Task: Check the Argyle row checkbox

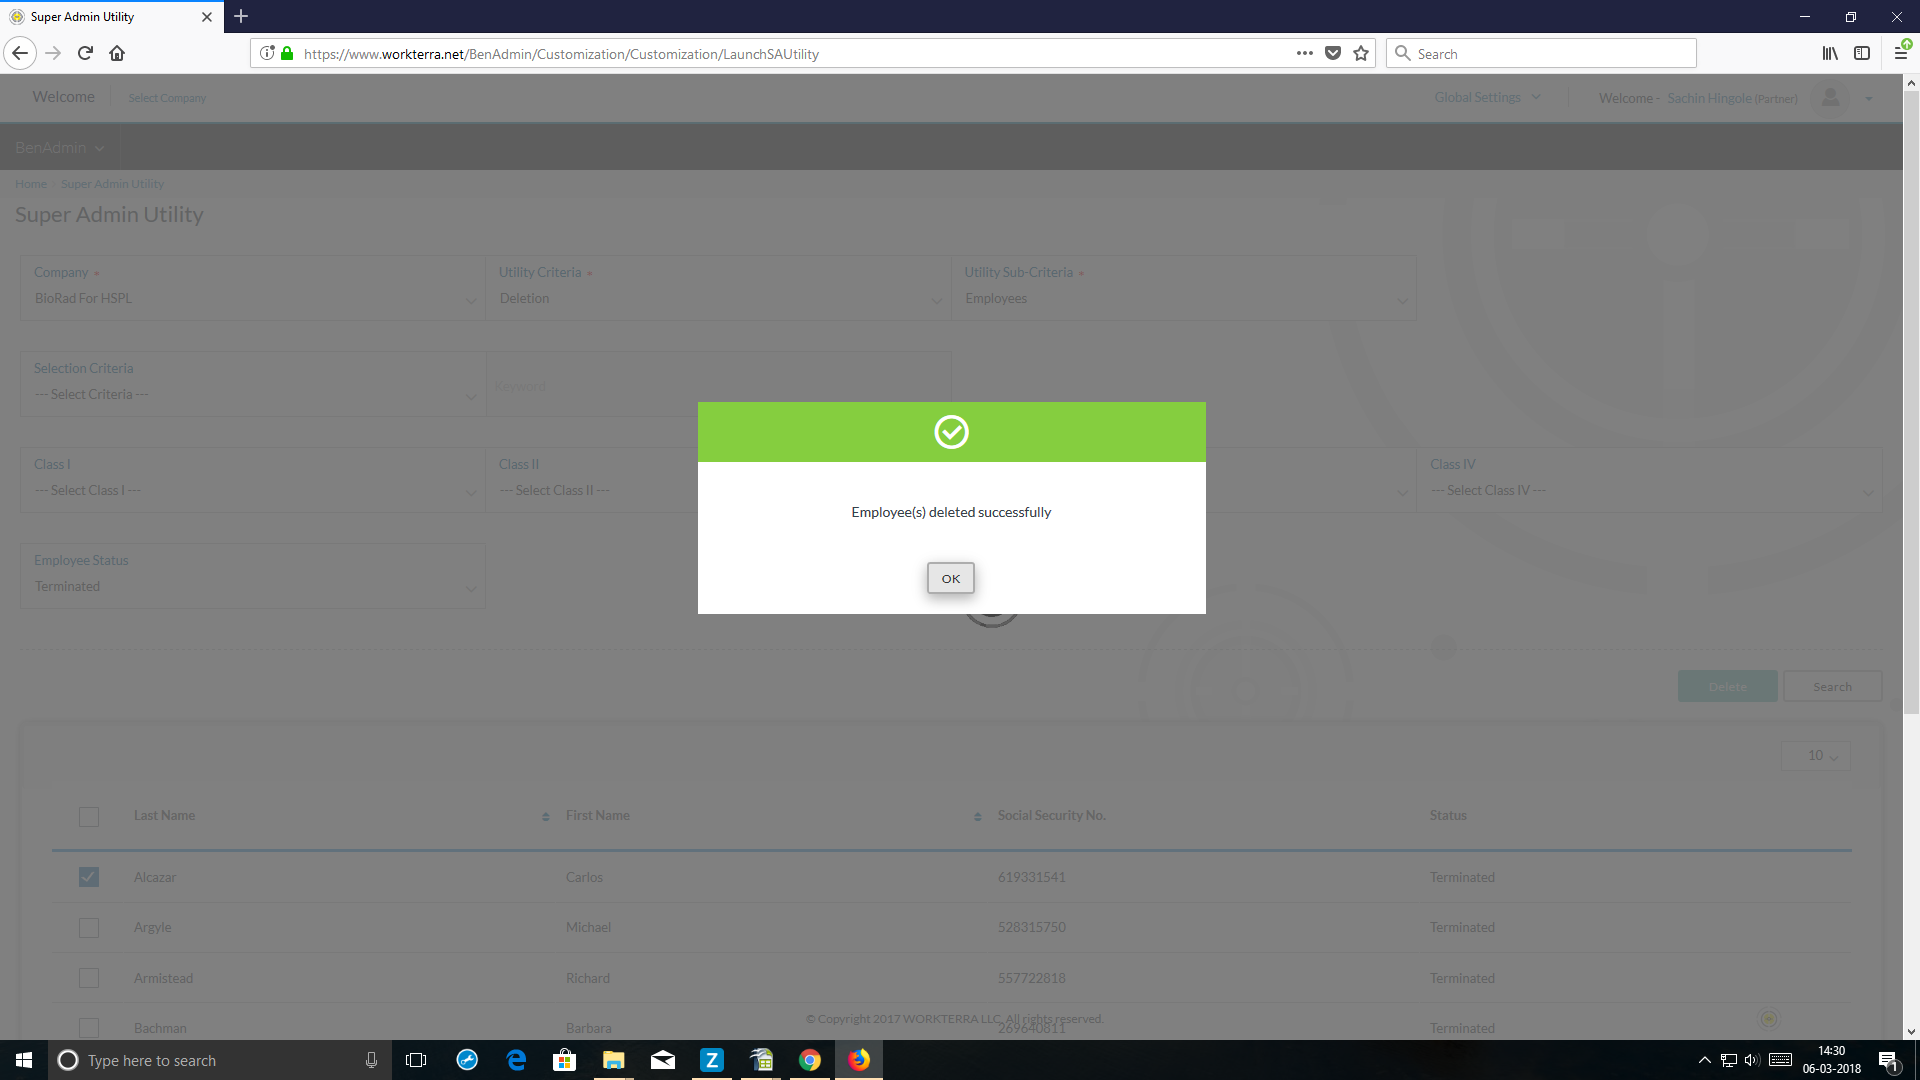Action: [89, 928]
